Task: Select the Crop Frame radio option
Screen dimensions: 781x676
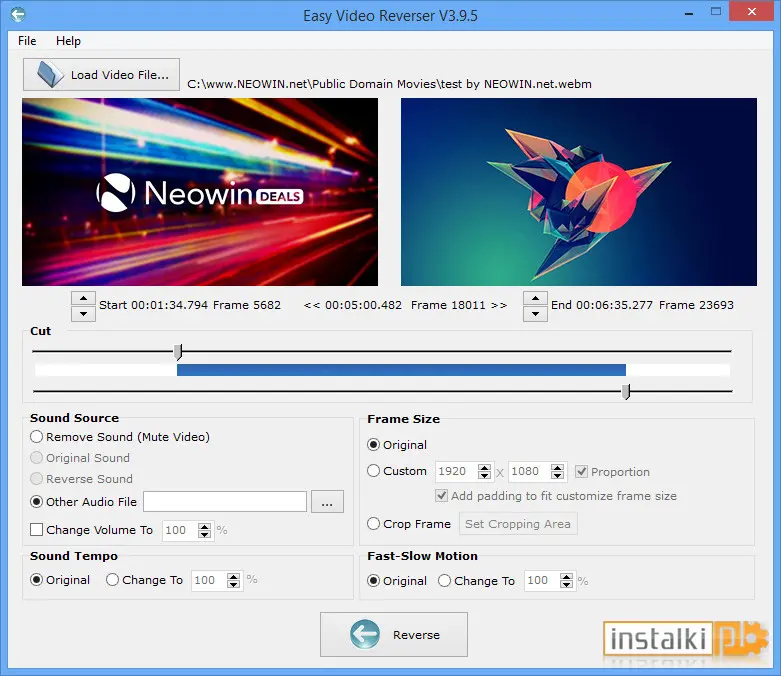Action: [x=409, y=524]
